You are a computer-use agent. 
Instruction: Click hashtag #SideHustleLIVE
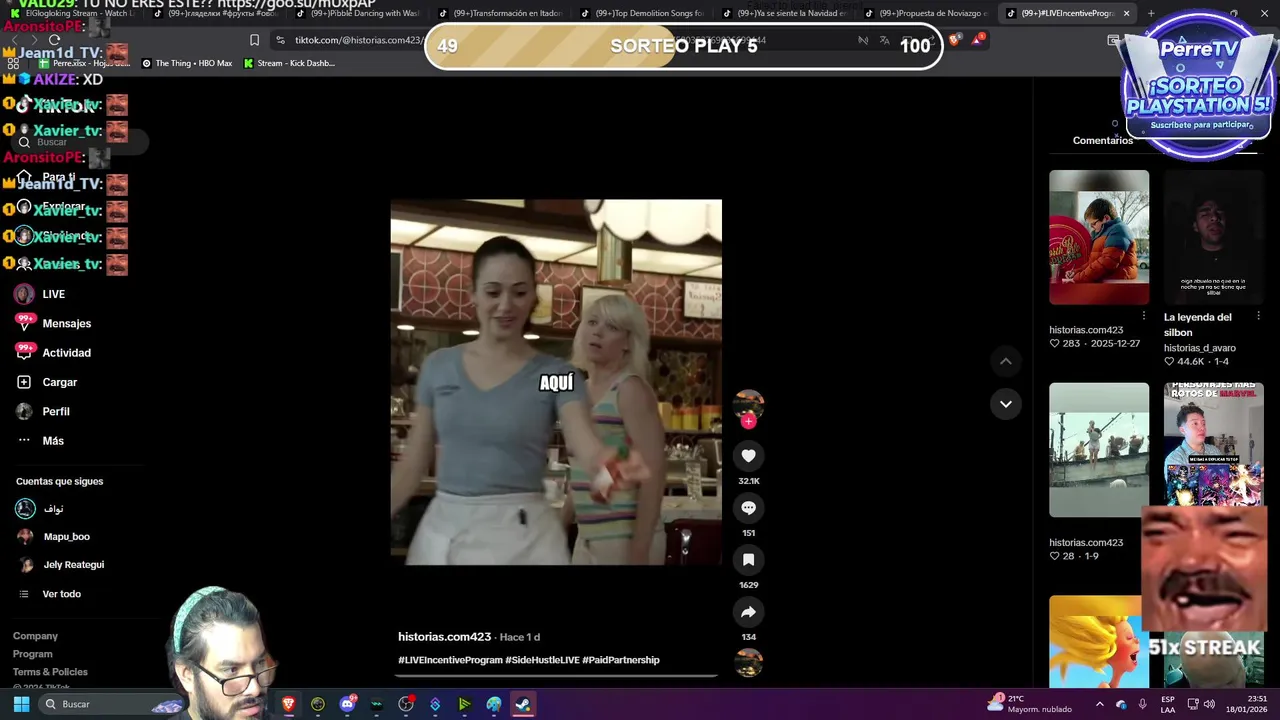tap(542, 660)
